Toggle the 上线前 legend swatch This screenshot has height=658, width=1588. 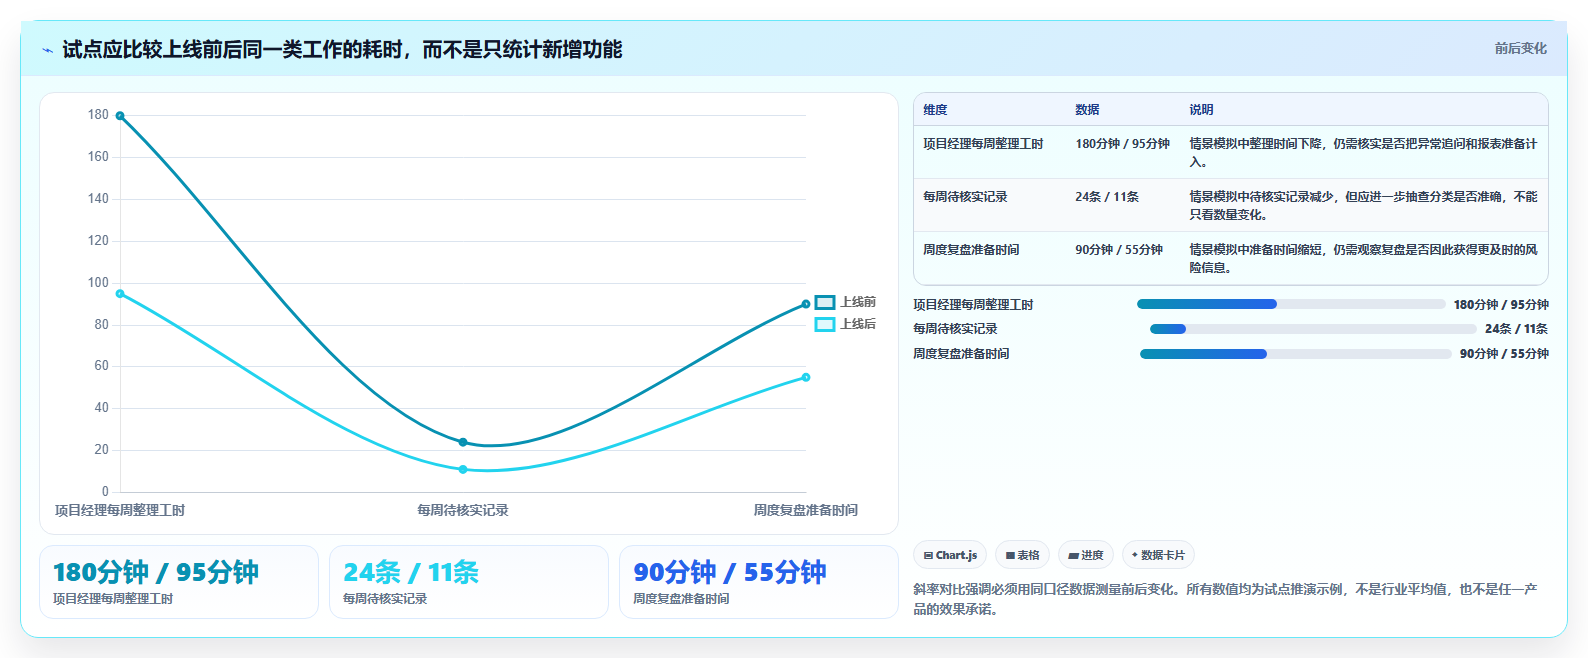(825, 302)
